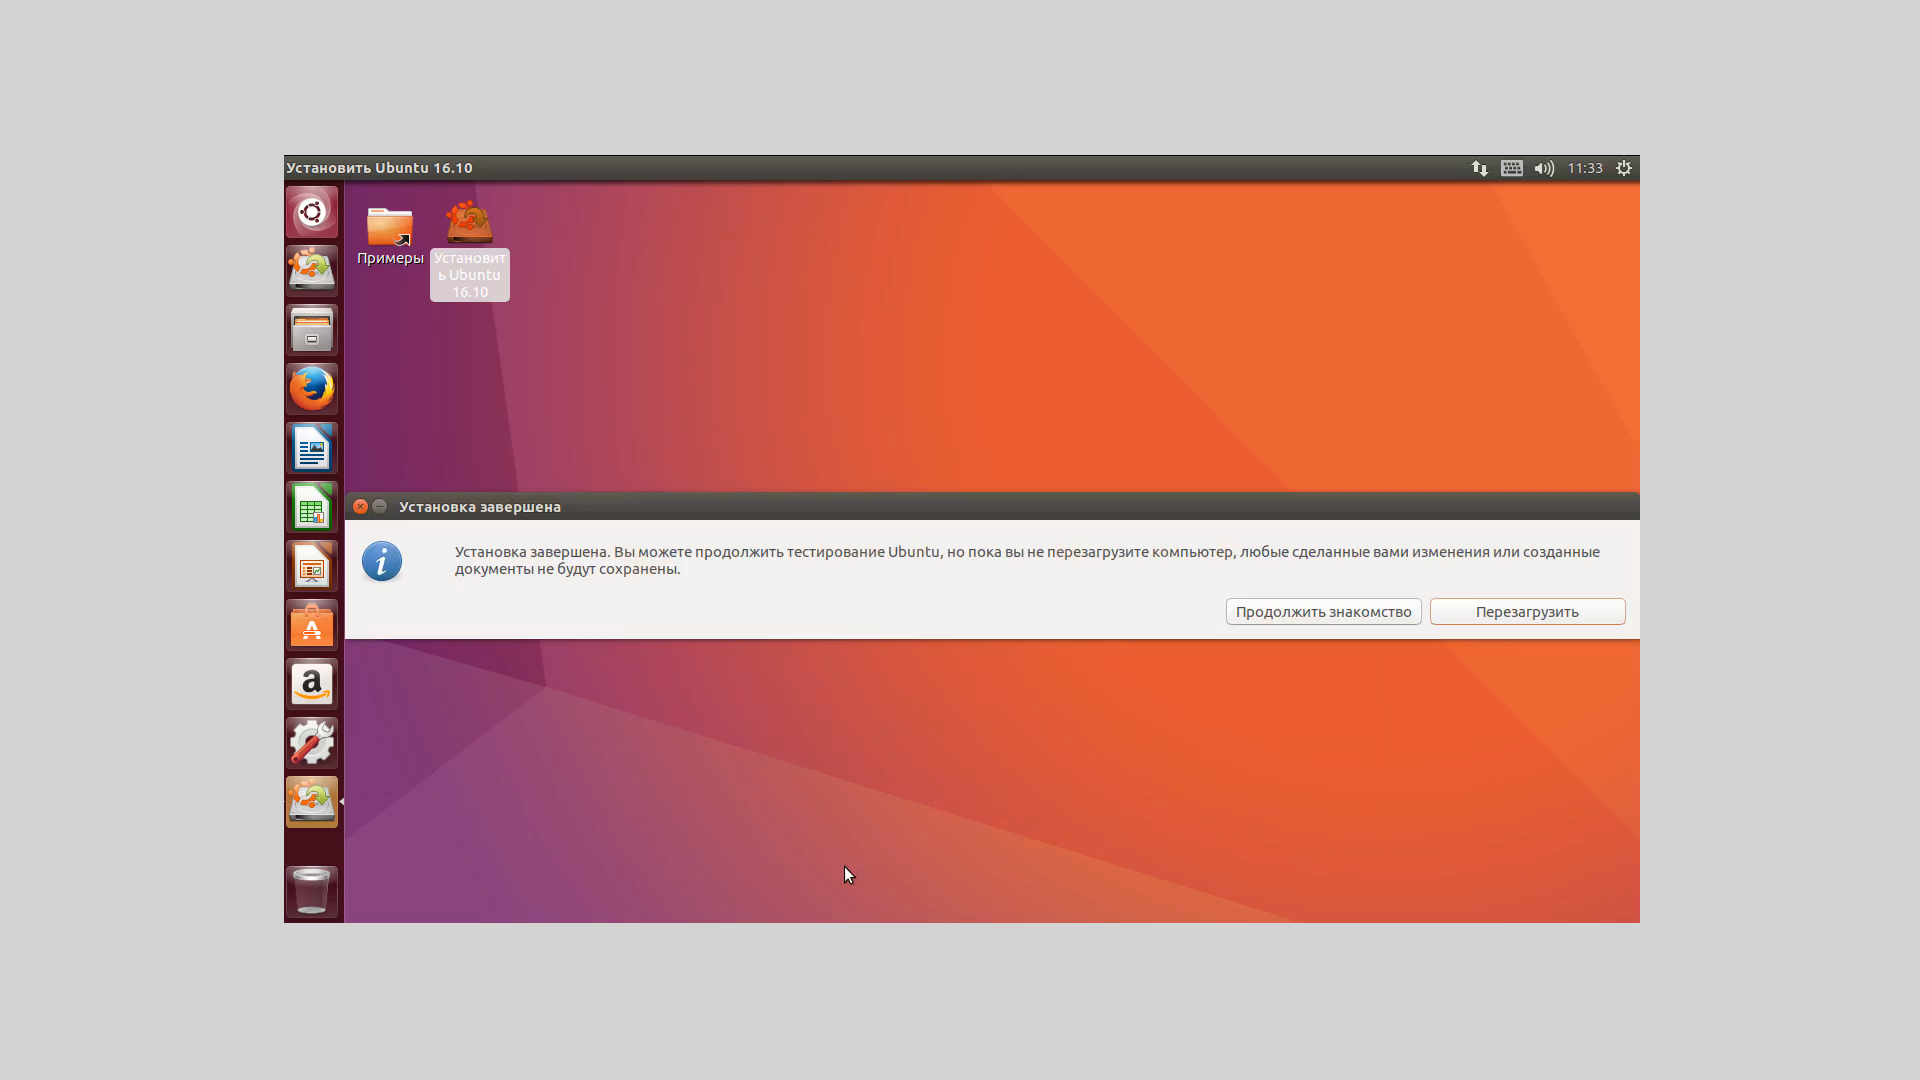Click Продолжить знакомство button

coord(1323,612)
